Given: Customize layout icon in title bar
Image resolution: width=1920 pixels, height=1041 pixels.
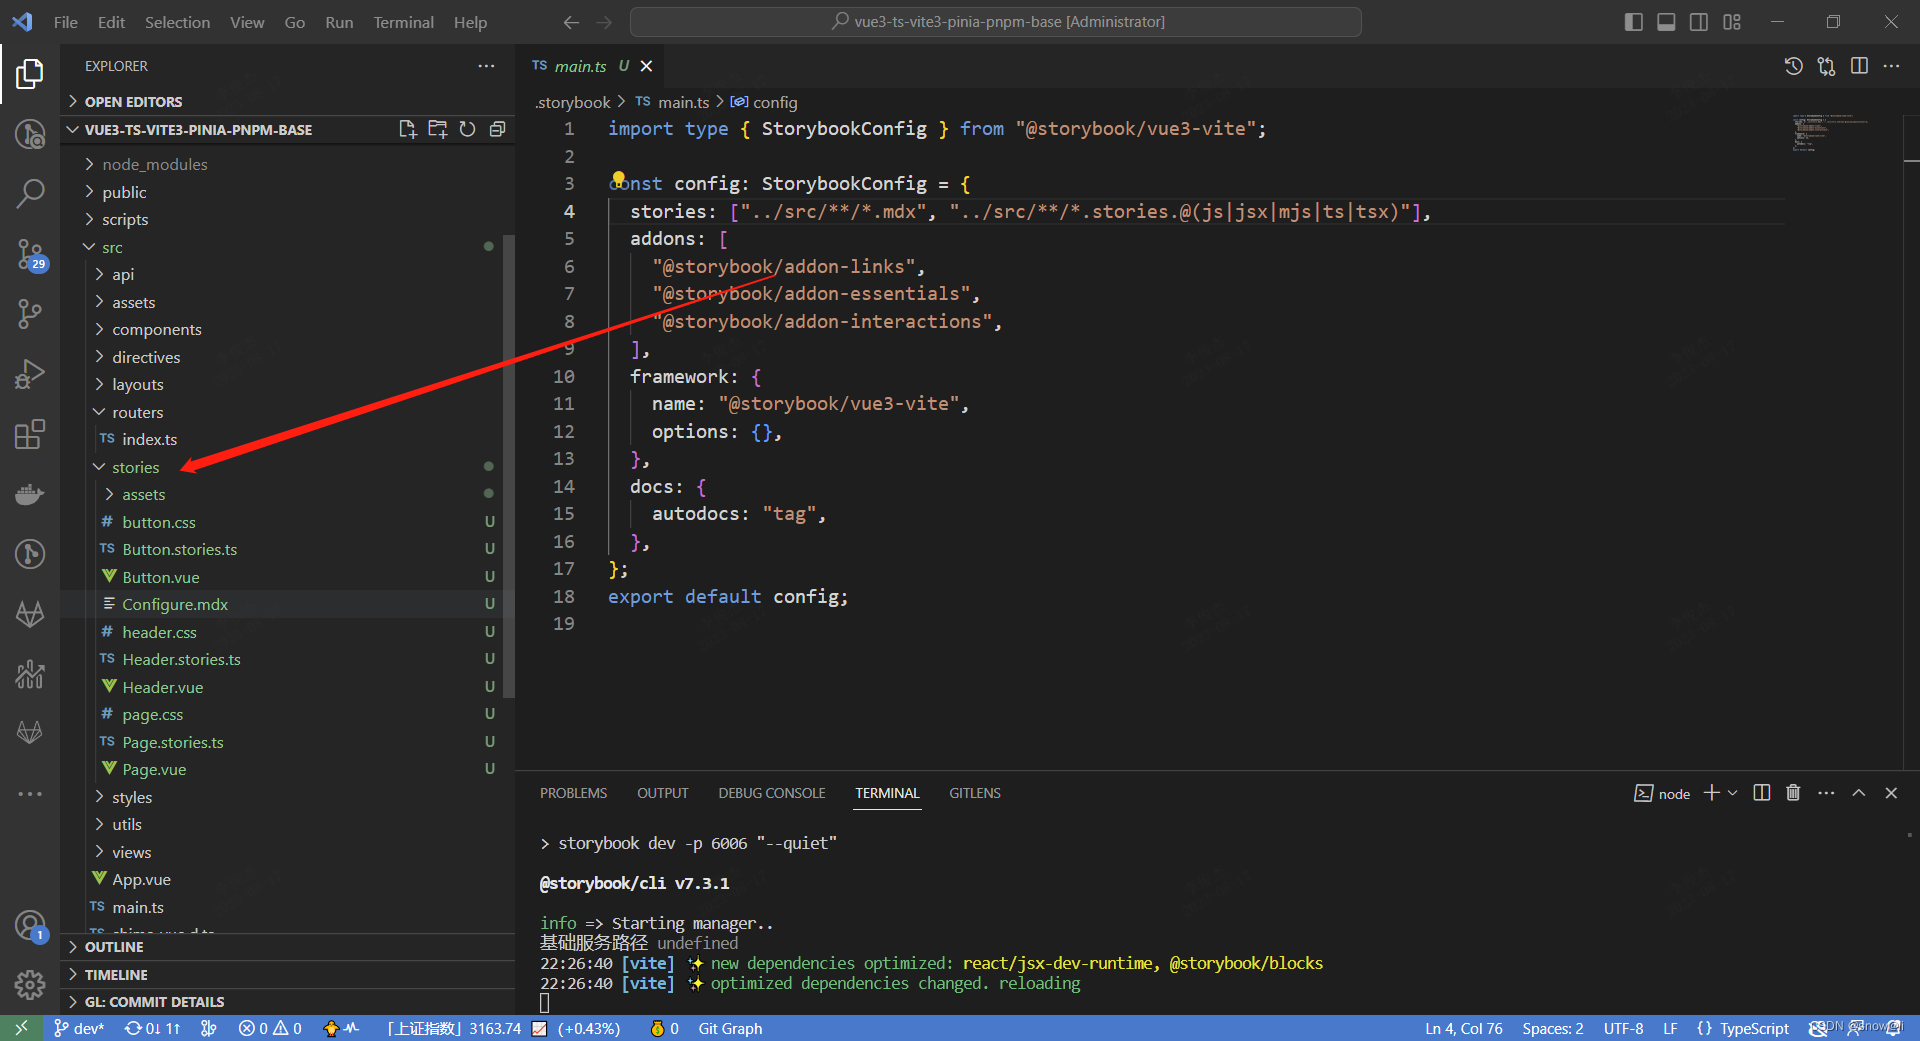Looking at the screenshot, I should point(1732,22).
